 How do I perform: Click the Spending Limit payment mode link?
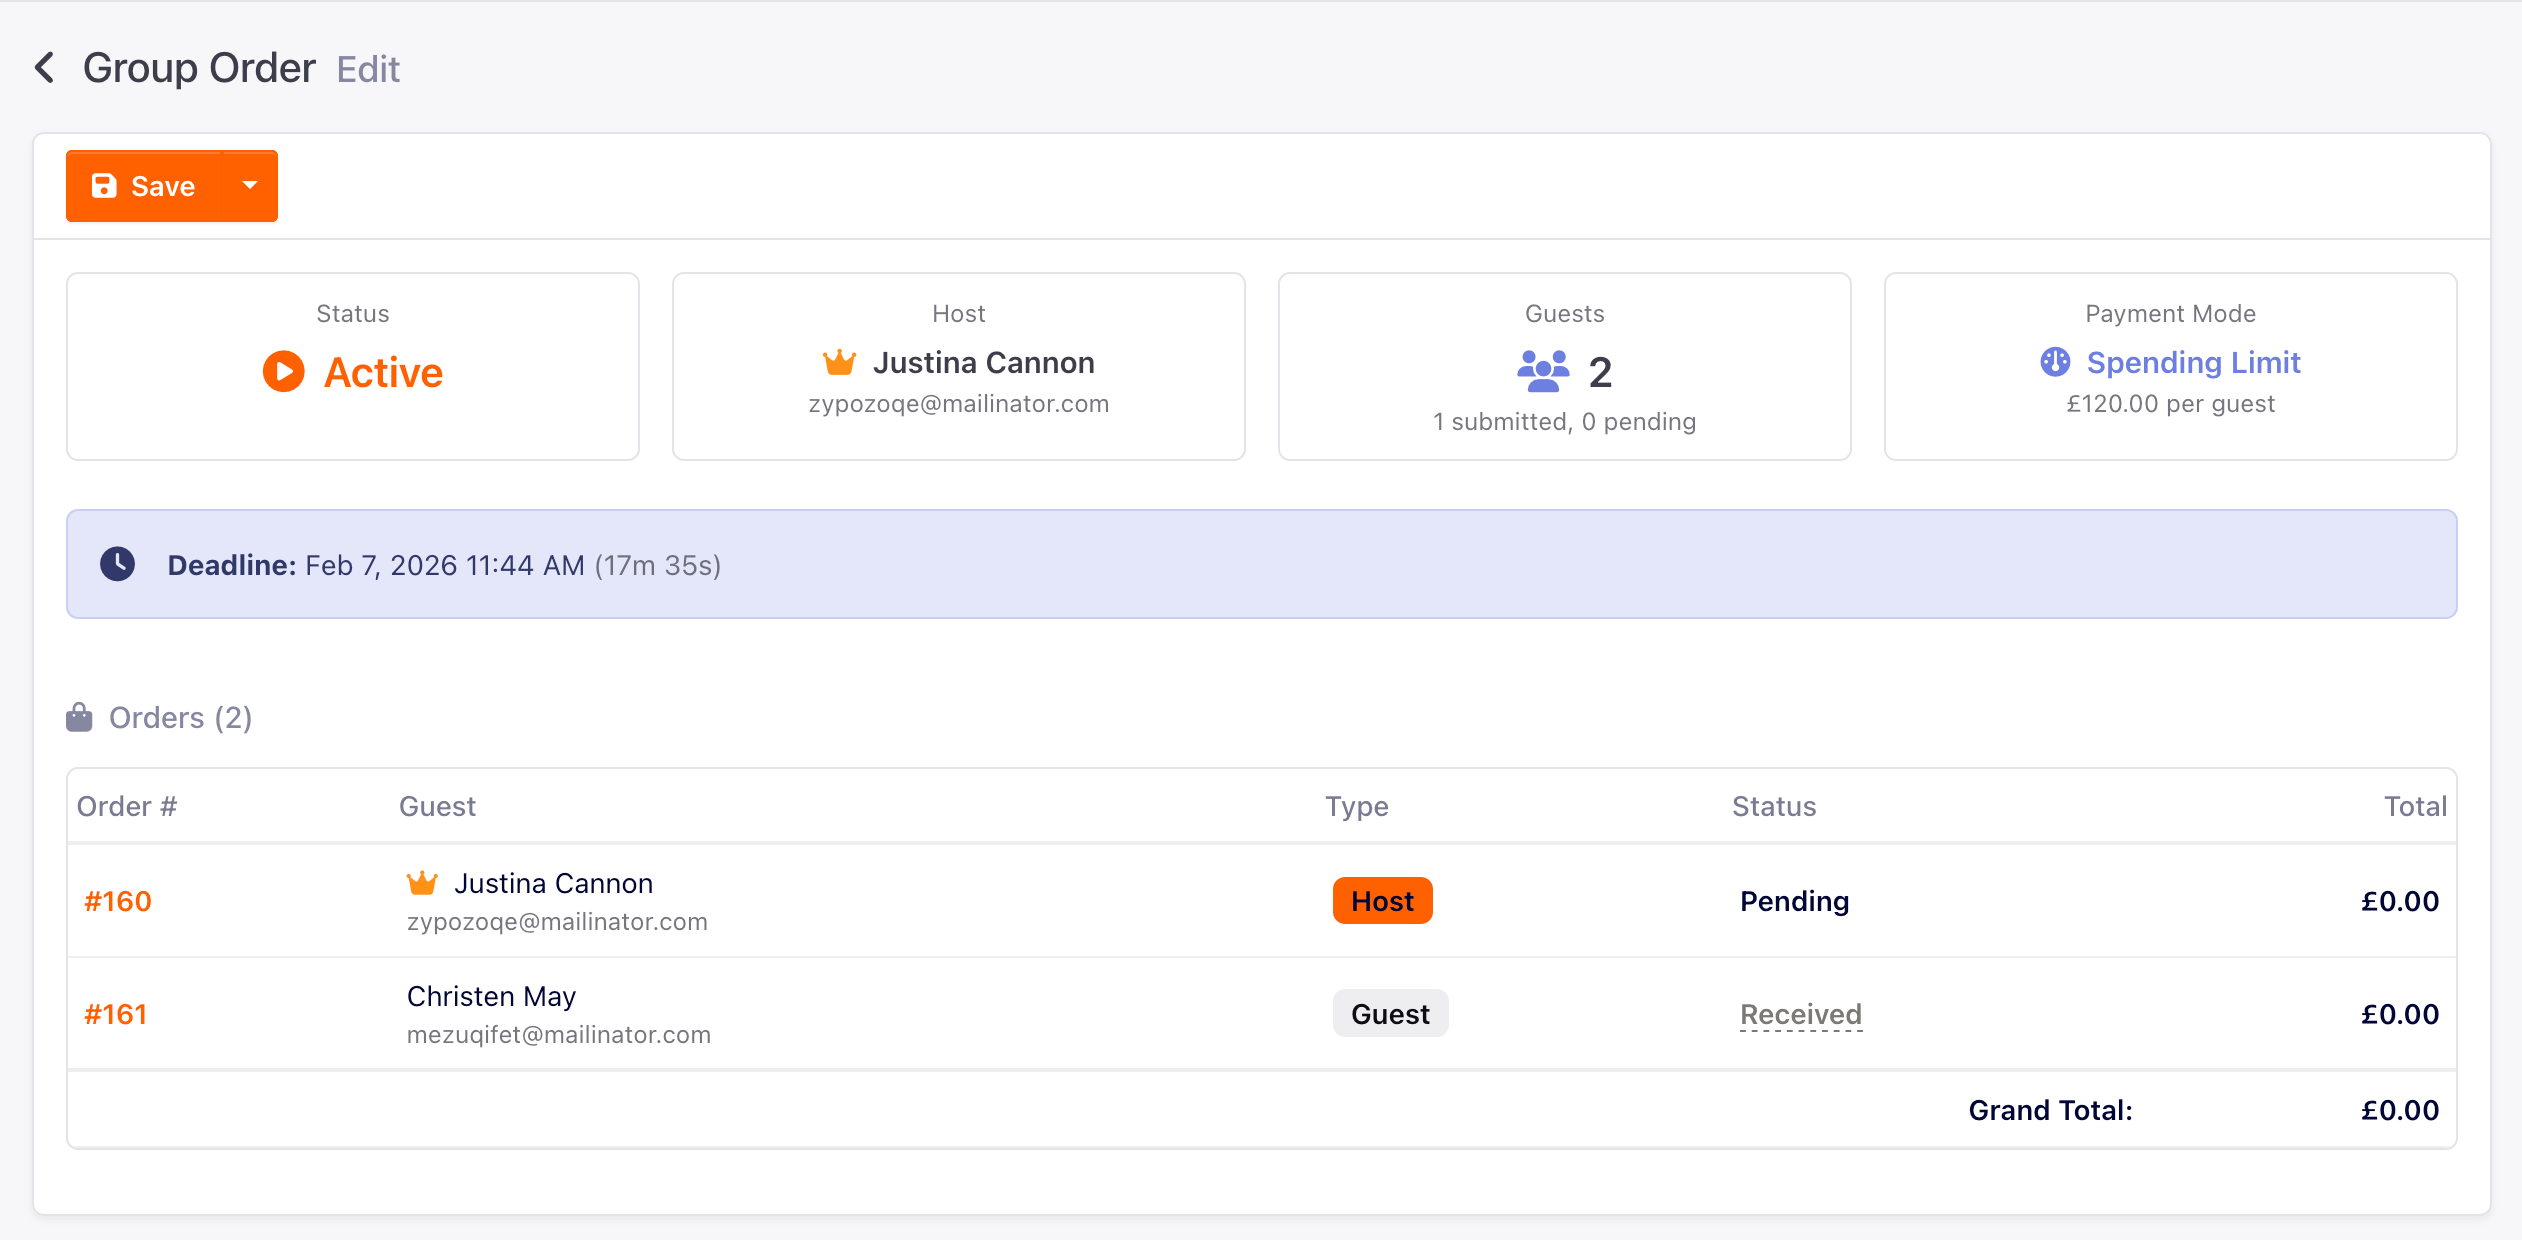pyautogui.click(x=2193, y=362)
